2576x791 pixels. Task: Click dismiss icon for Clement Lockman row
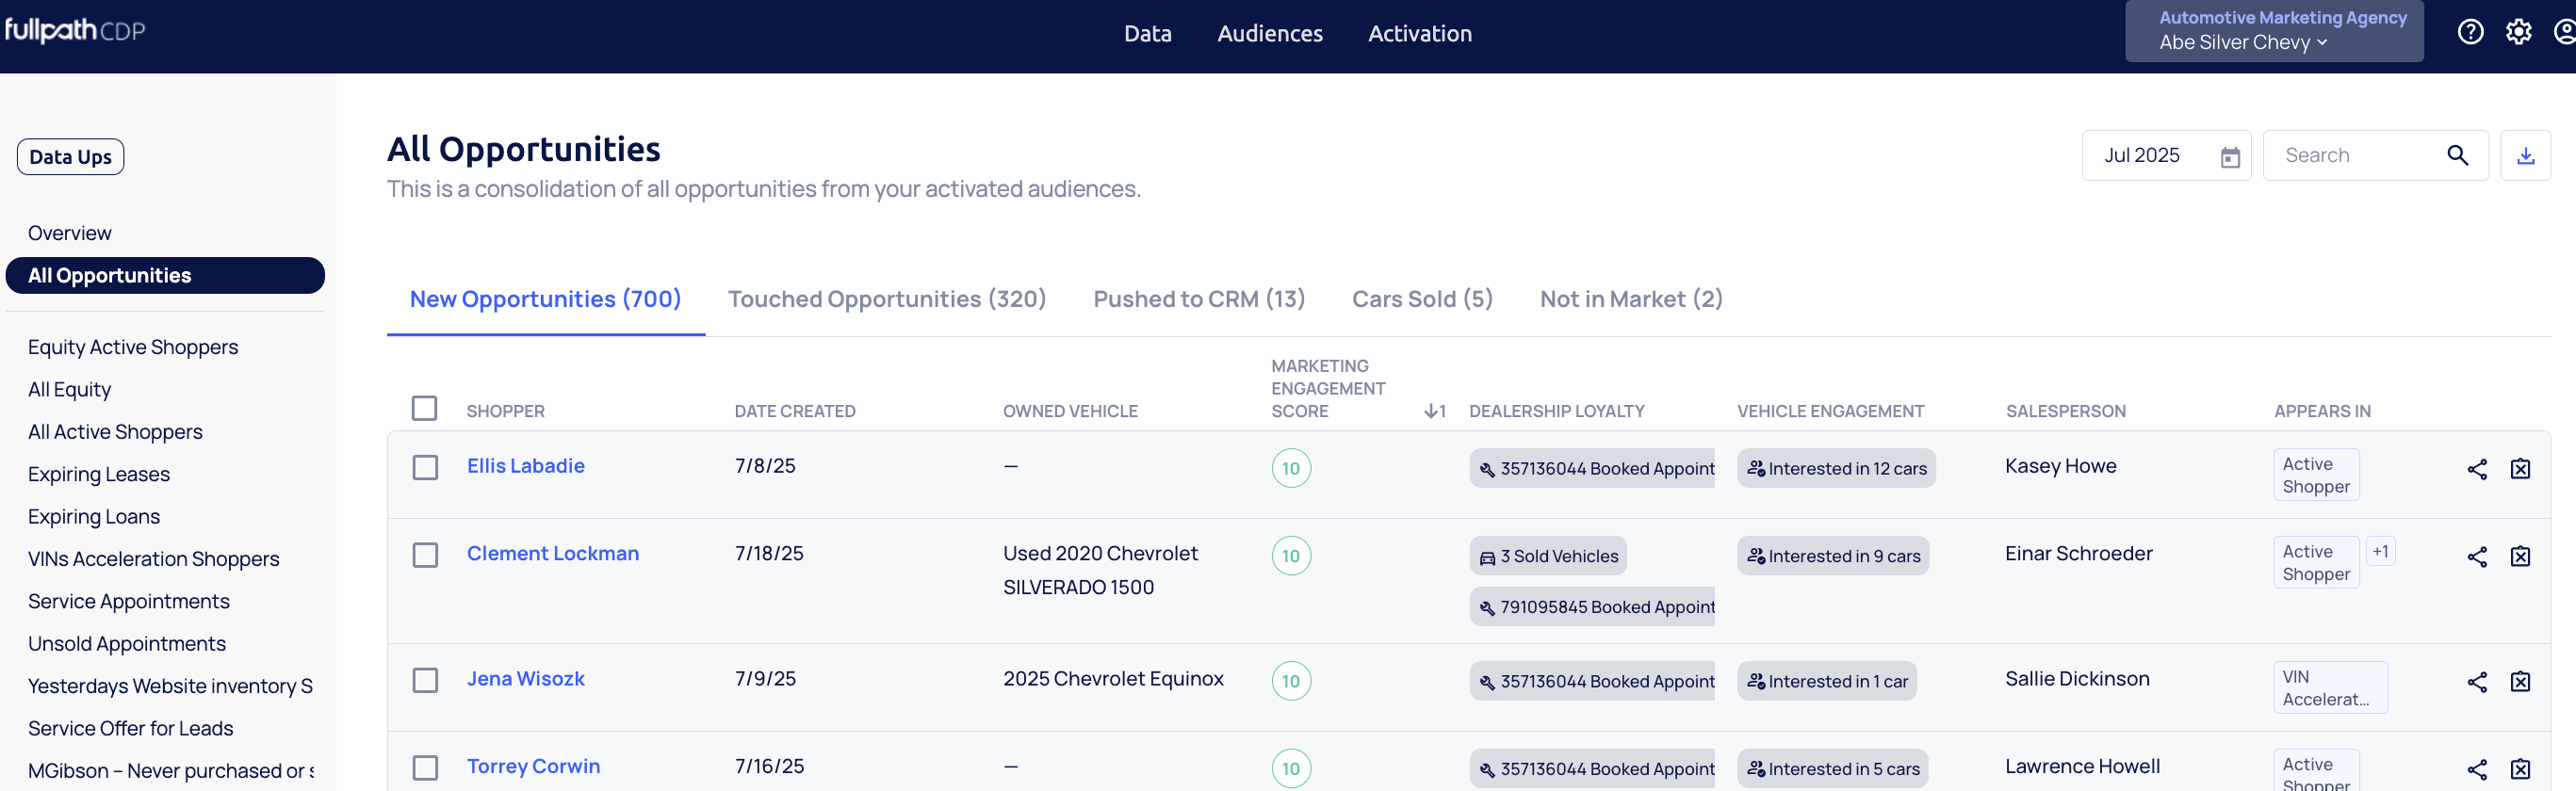pyautogui.click(x=2519, y=557)
